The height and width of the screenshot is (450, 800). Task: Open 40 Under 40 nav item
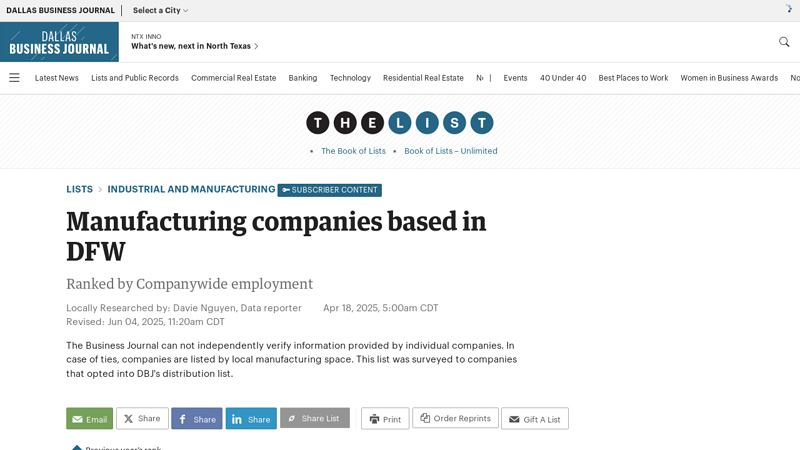[563, 78]
